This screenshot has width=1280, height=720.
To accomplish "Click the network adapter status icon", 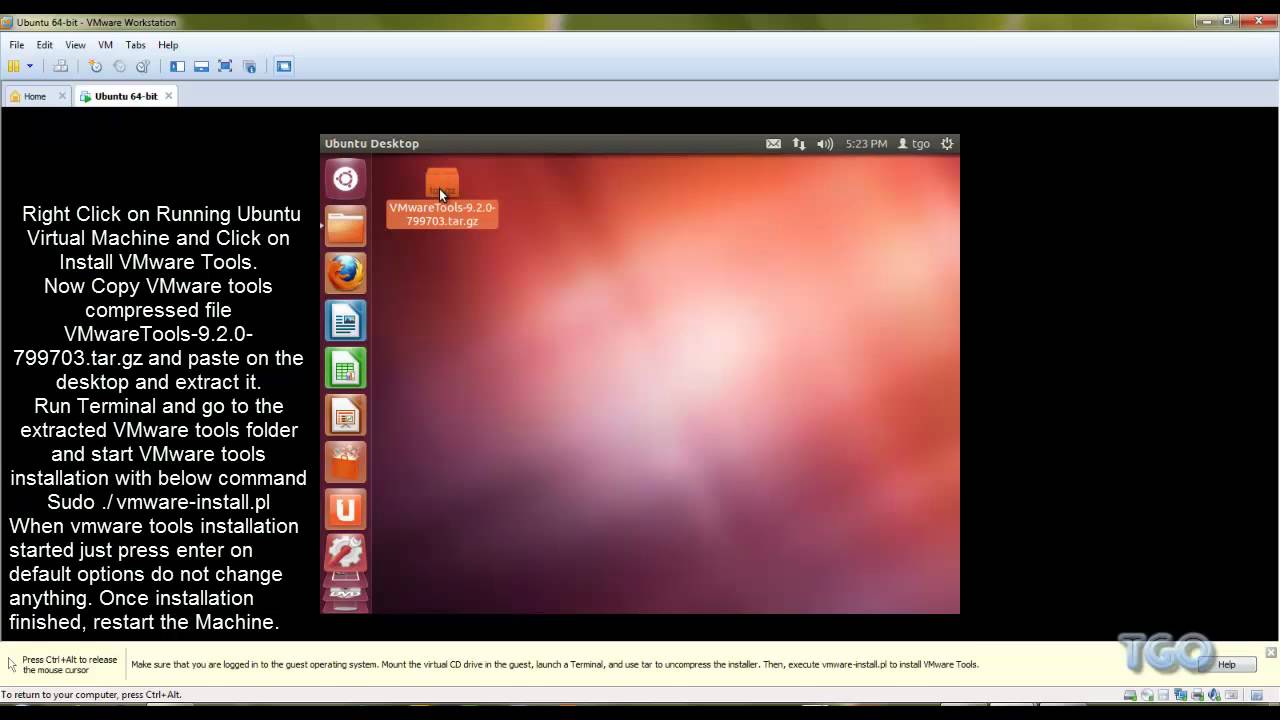I will (1181, 695).
